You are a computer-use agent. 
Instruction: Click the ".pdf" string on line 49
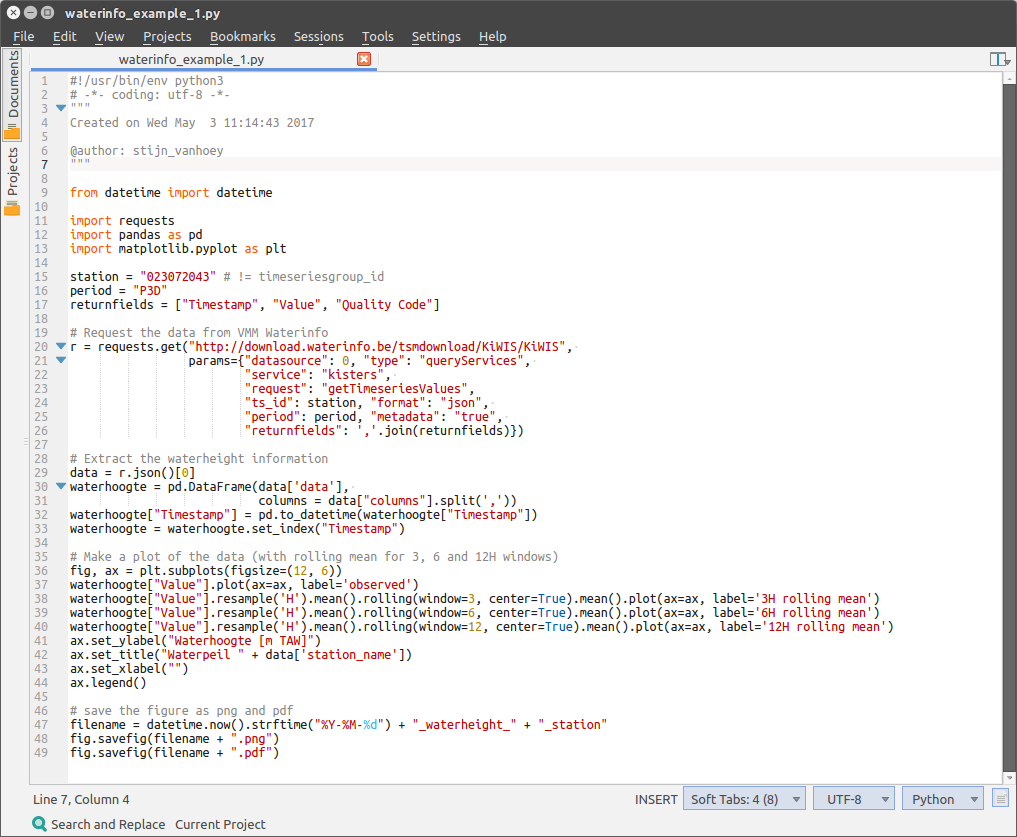tap(251, 753)
